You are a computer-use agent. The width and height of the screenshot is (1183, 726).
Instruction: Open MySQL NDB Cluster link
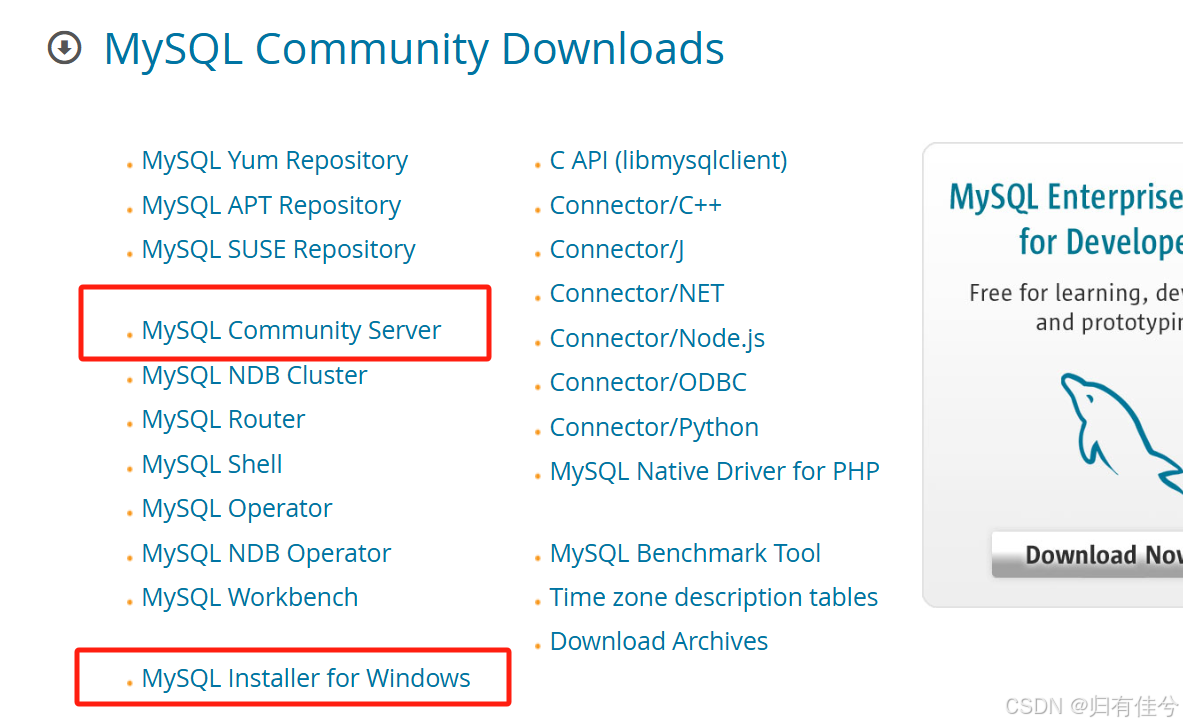(x=254, y=375)
